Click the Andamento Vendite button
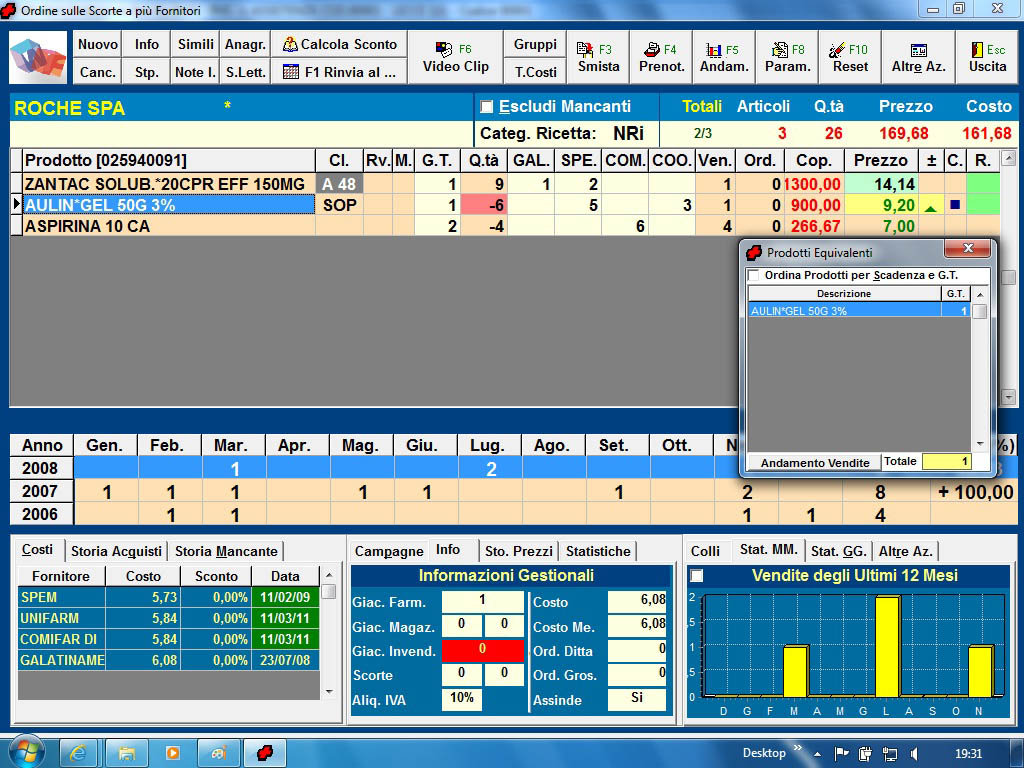 814,463
